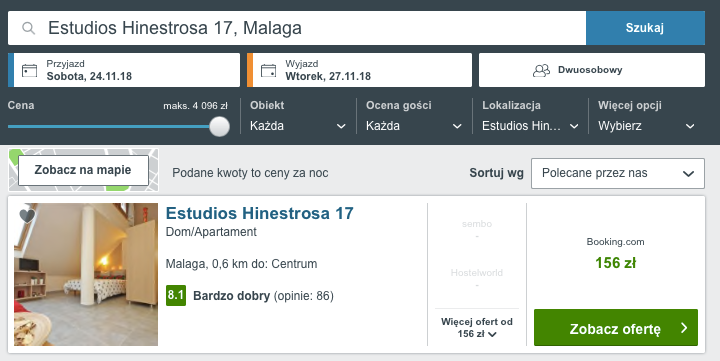Image resolution: width=720 pixels, height=361 pixels.
Task: Click the 8.1 rating badge
Action: [x=176, y=295]
